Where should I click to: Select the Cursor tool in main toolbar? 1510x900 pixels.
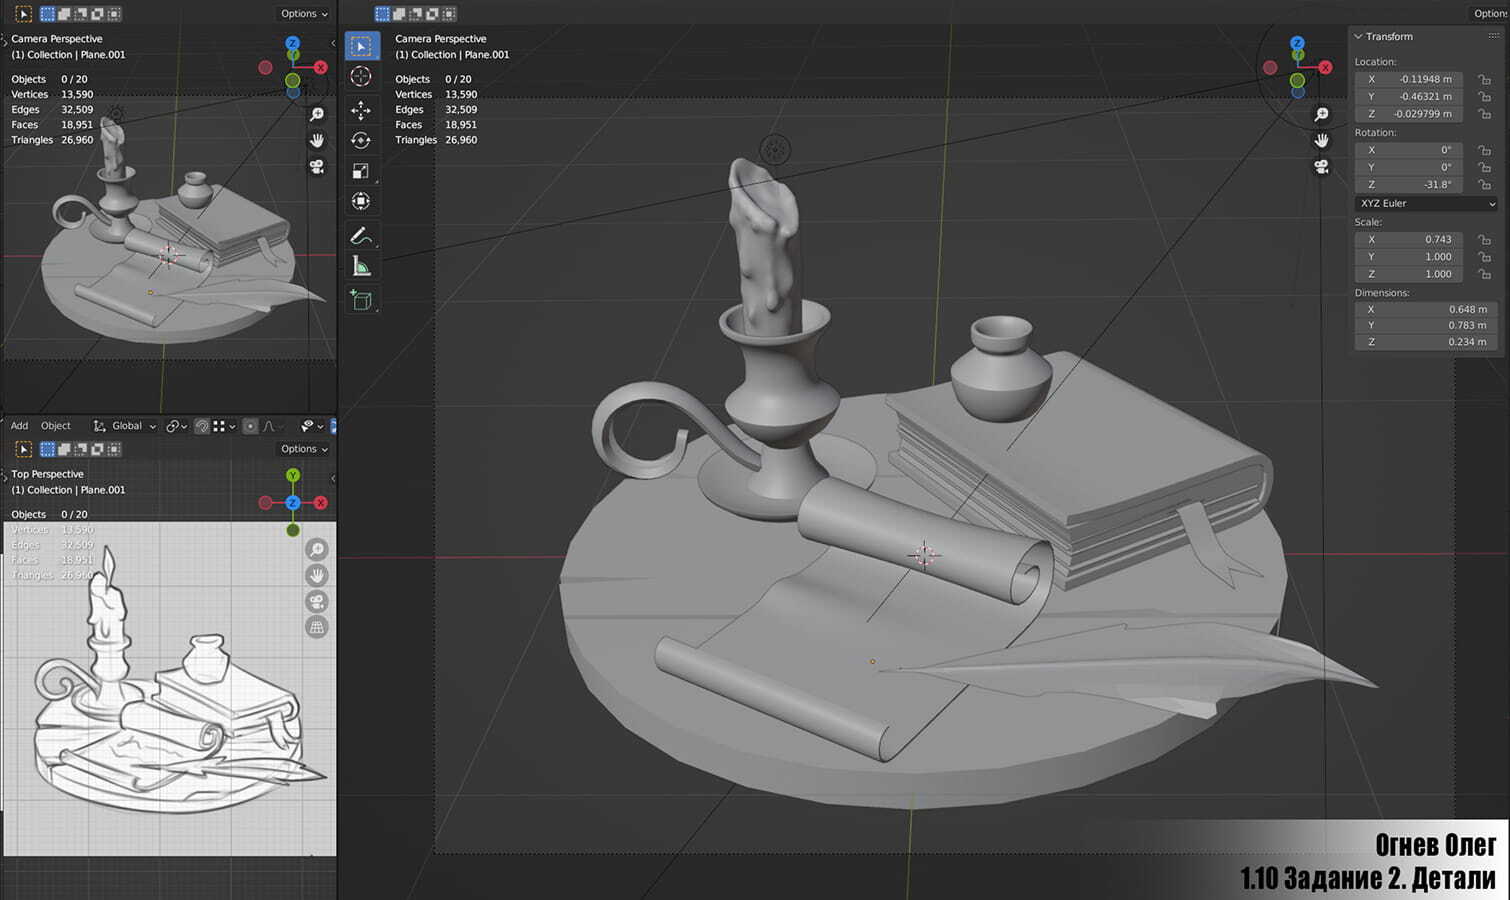coord(361,77)
